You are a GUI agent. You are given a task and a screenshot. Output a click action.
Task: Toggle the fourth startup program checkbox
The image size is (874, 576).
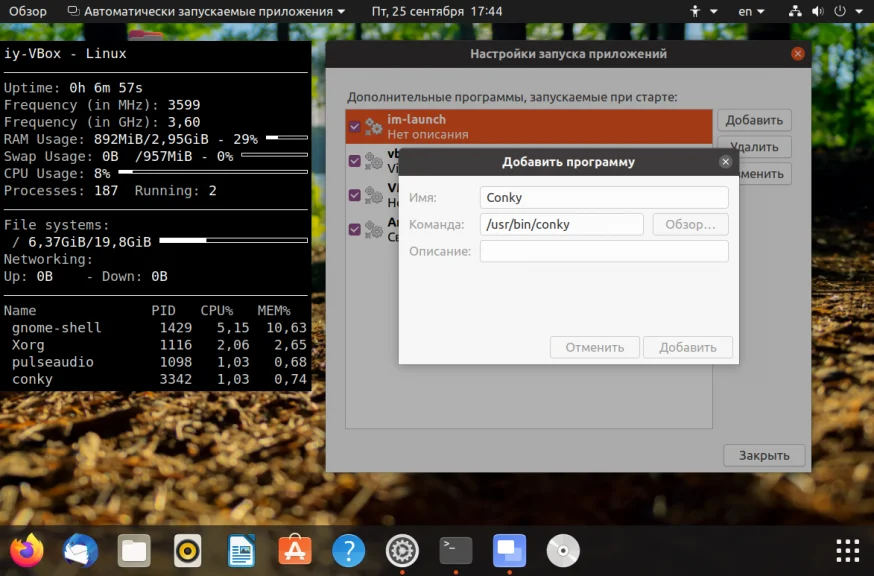point(355,229)
